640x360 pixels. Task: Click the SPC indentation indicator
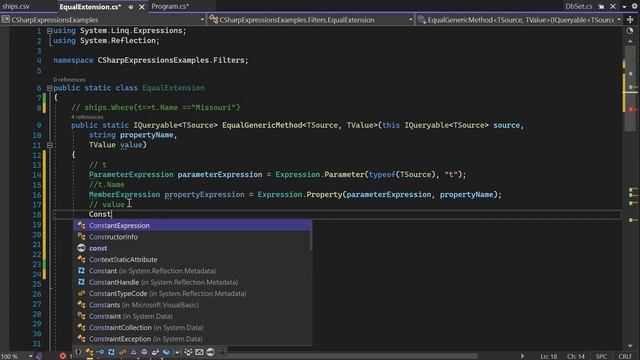[601, 356]
